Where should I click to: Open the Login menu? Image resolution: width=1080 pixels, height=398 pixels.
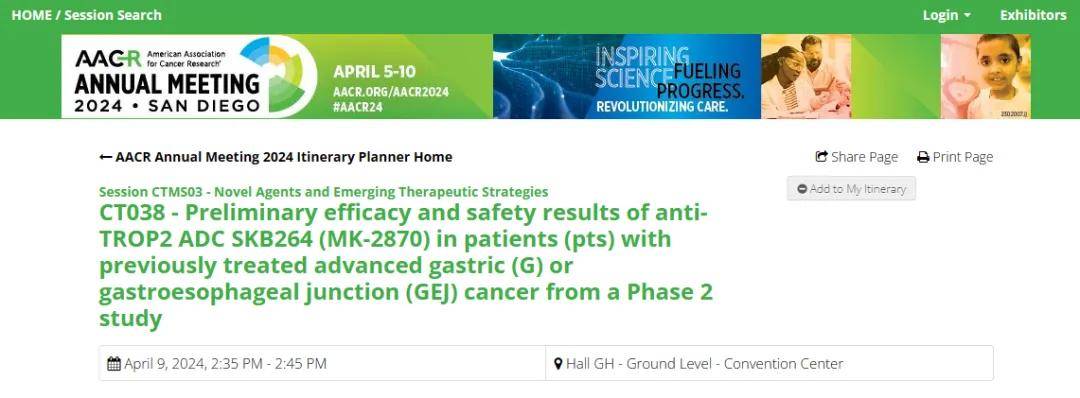(947, 15)
